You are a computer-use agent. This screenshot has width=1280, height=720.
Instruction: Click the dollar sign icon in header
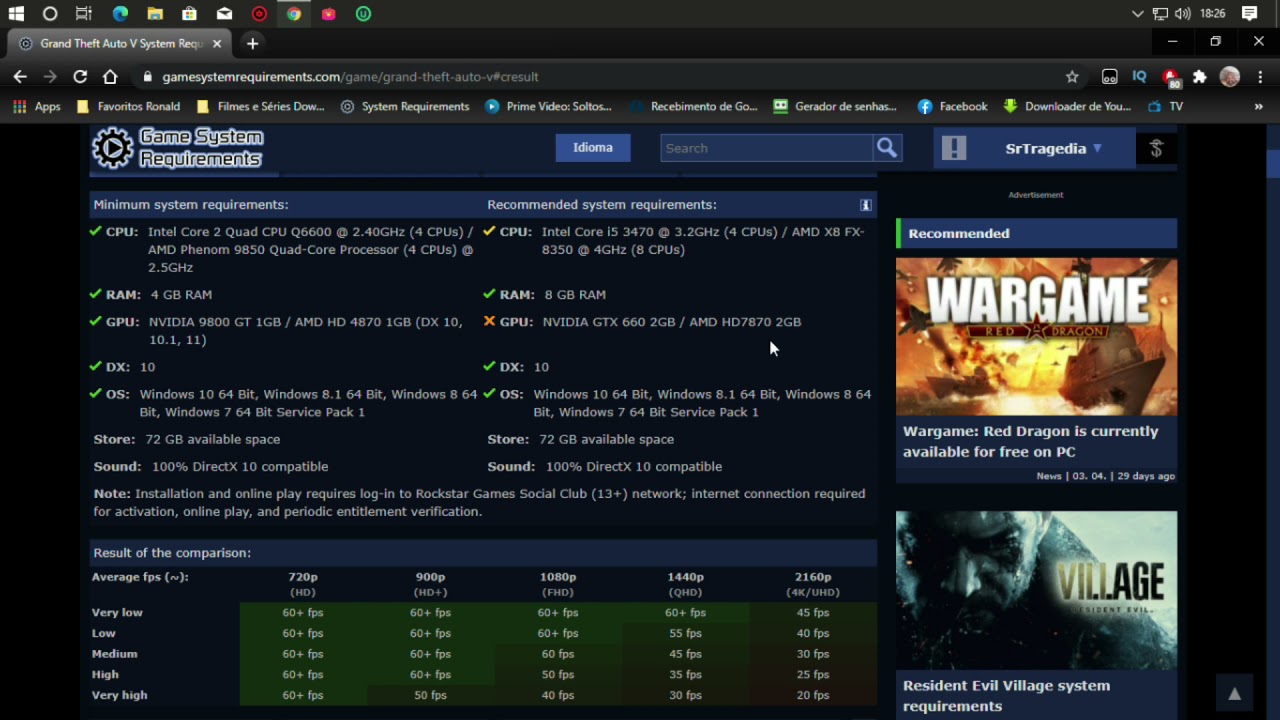tap(1156, 148)
